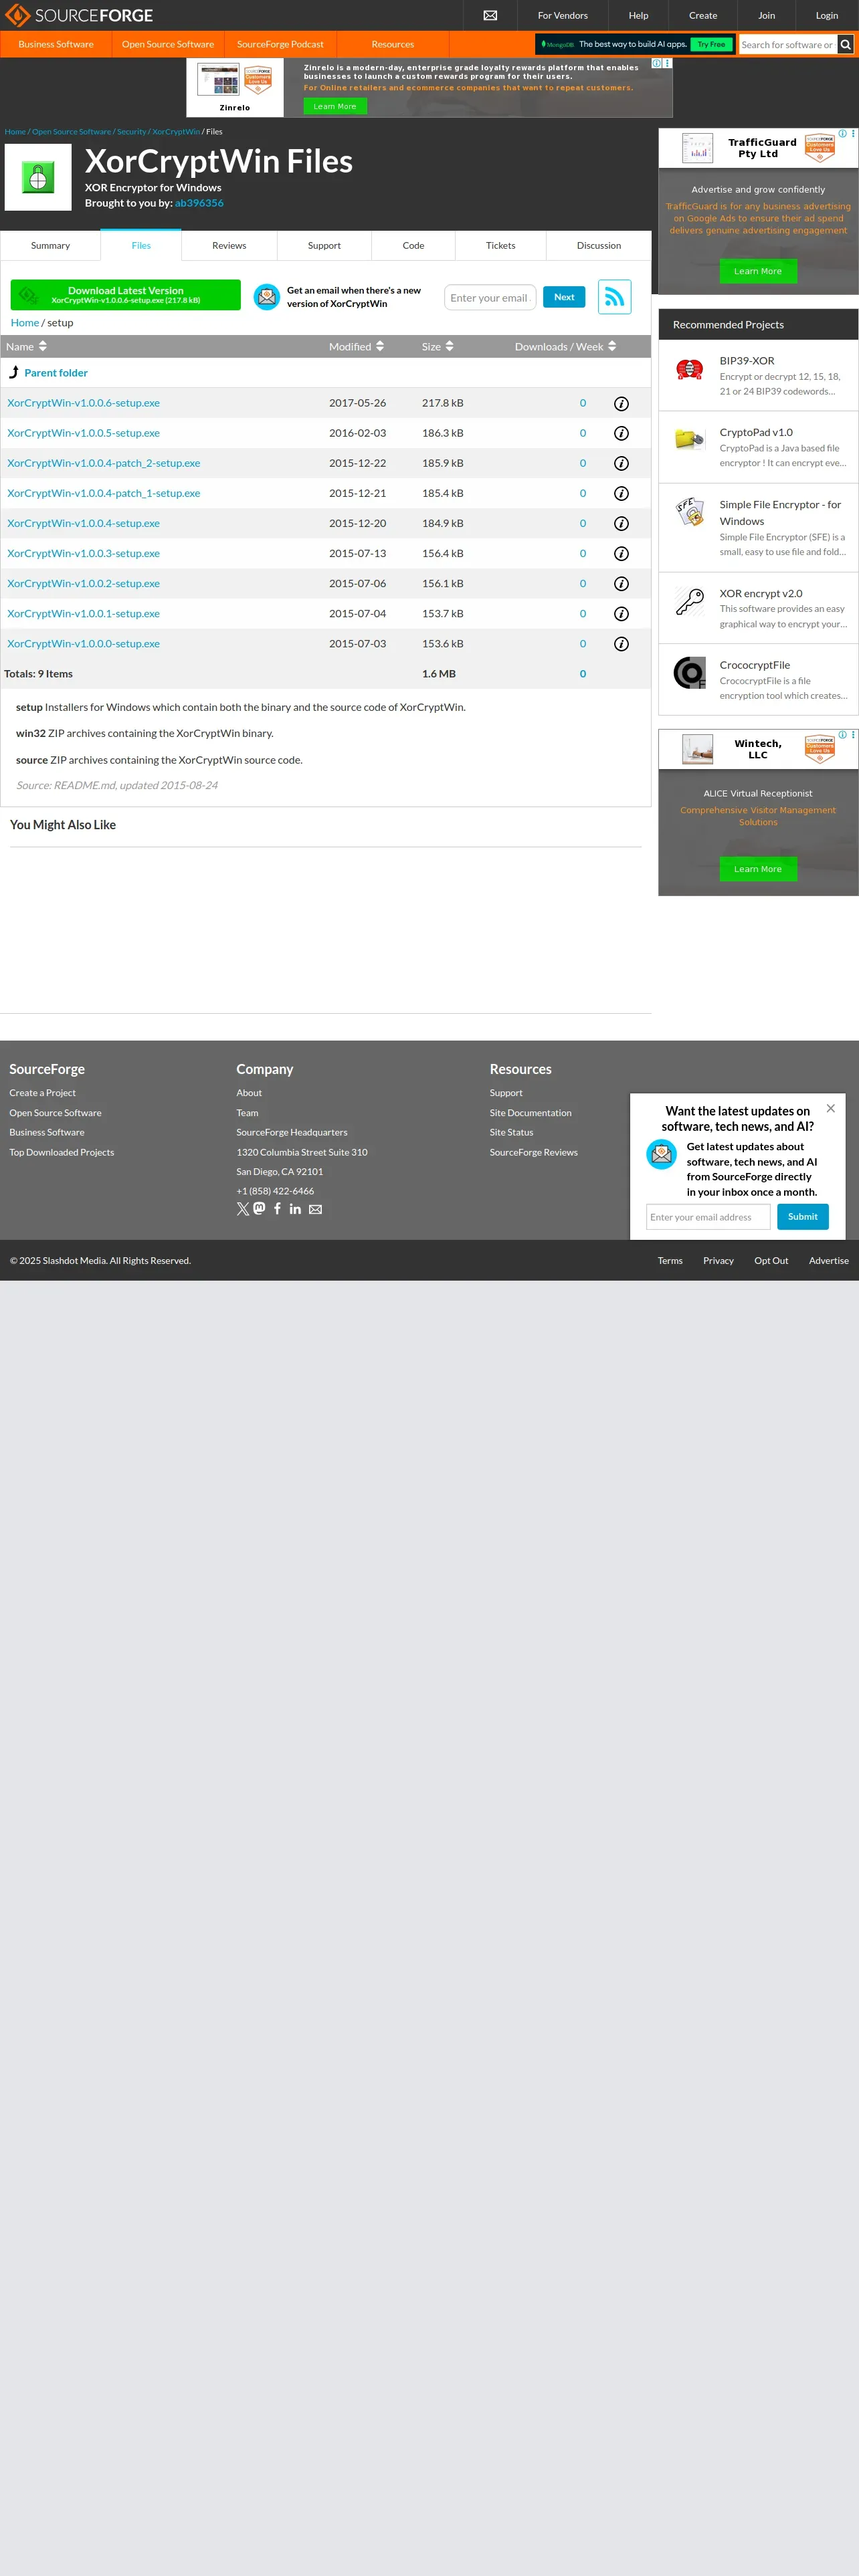The image size is (859, 2576).
Task: Open For Vendors in the top bar
Action: coord(563,15)
